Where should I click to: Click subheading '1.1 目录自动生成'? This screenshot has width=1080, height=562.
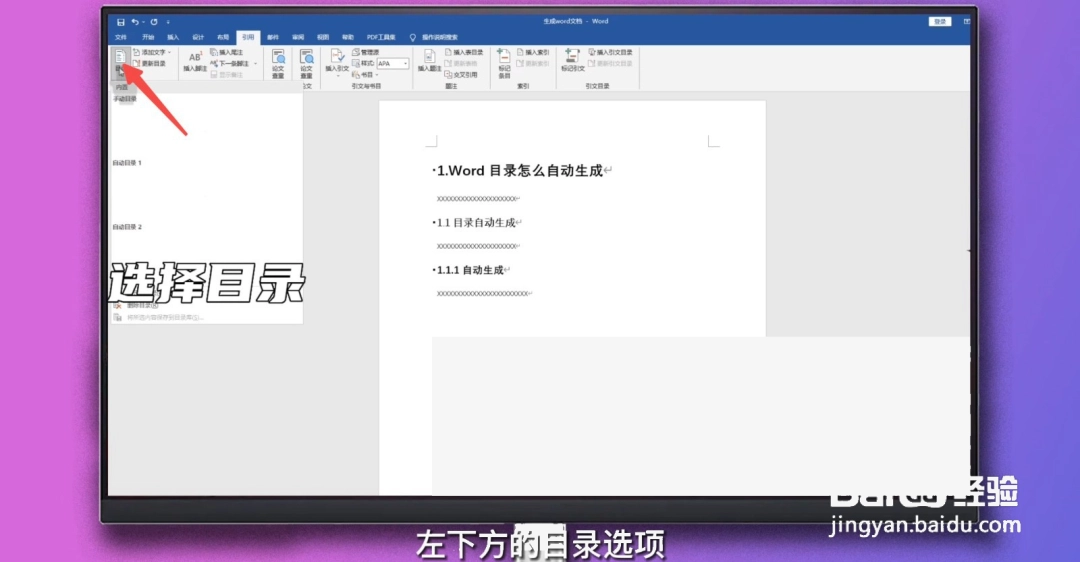click(x=476, y=222)
